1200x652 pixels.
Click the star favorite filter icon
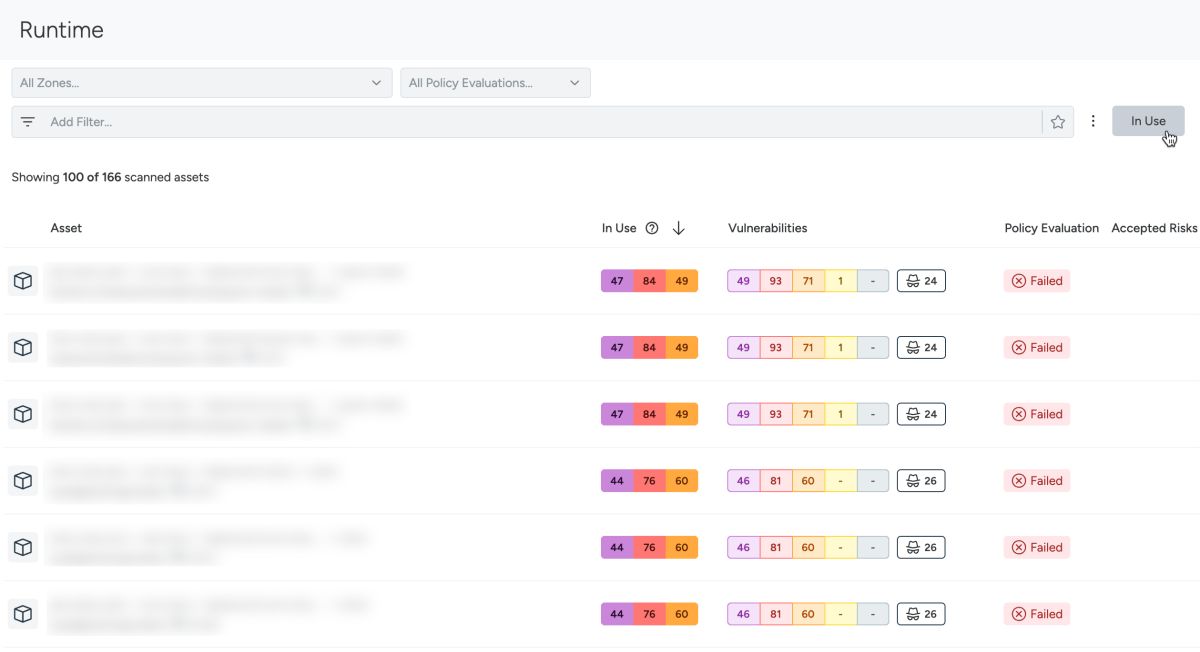pyautogui.click(x=1058, y=122)
